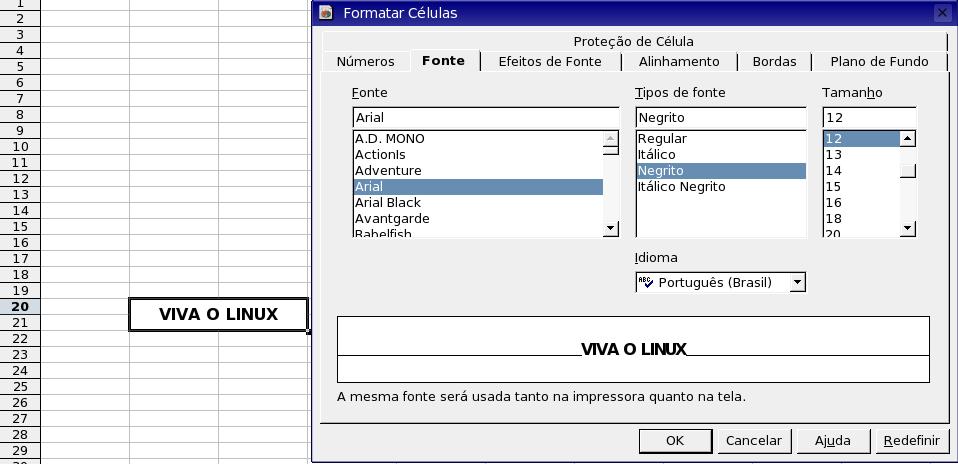
Task: Open the Efeitos de Fonte tab
Action: coord(550,62)
